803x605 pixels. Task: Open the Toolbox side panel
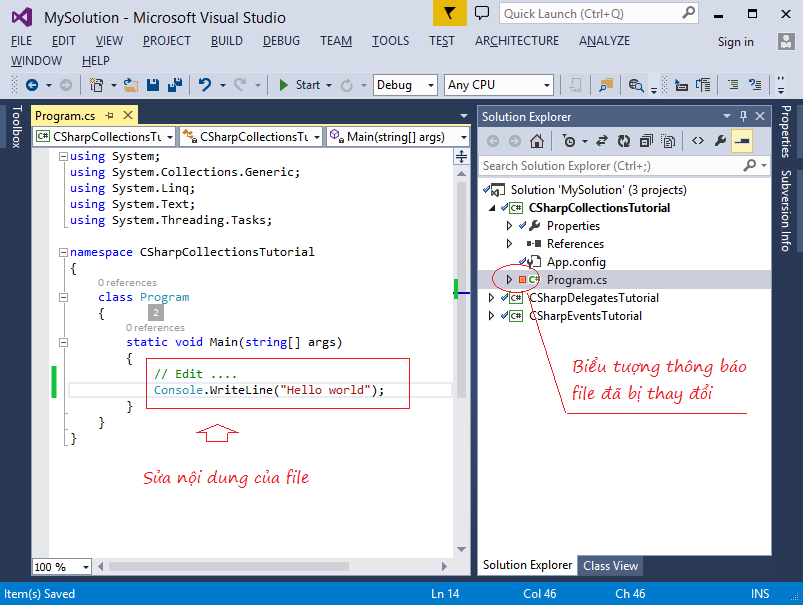click(x=17, y=127)
